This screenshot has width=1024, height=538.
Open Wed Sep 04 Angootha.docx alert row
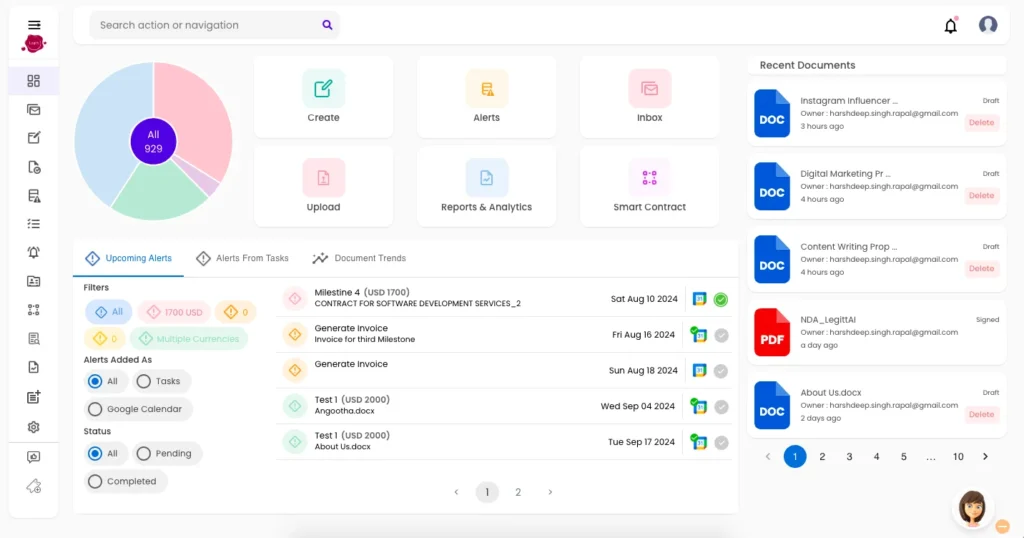click(504, 406)
